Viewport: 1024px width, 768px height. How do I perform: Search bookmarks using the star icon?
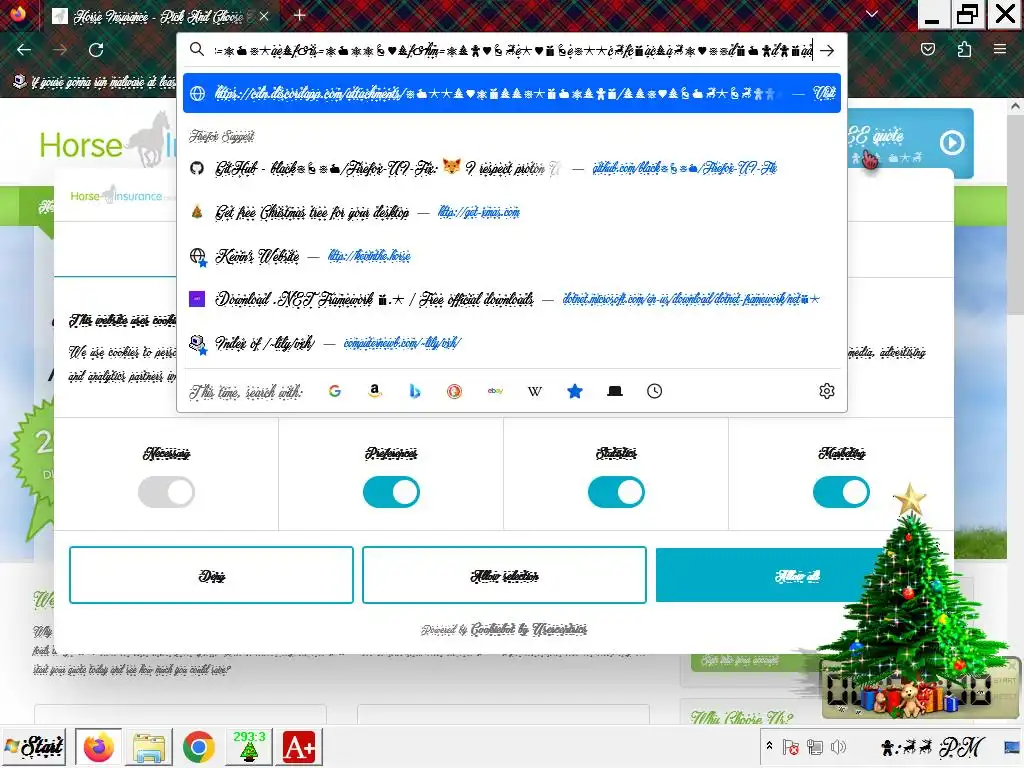pyautogui.click(x=575, y=391)
